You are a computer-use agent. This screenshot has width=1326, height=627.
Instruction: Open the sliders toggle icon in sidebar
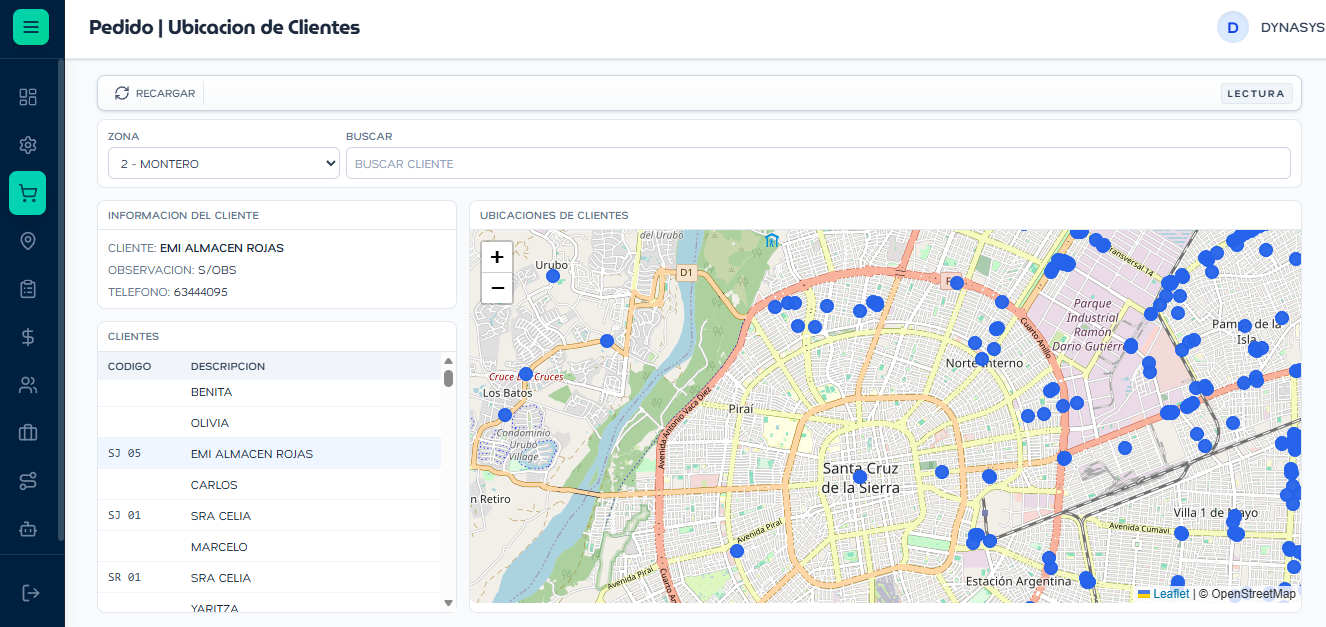pyautogui.click(x=28, y=481)
